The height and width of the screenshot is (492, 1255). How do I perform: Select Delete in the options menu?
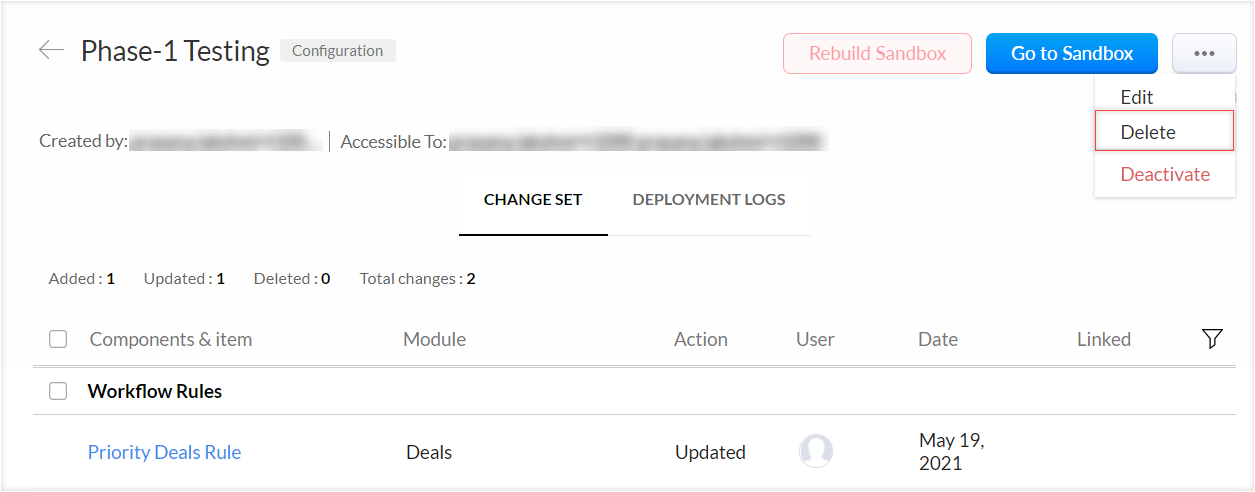click(1148, 132)
